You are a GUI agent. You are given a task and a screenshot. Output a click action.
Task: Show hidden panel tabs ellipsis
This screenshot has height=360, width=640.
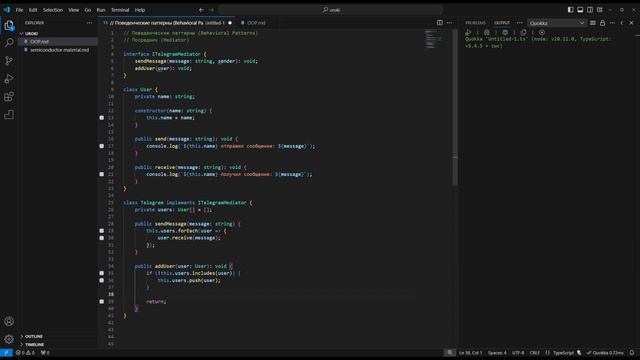[x=519, y=23]
